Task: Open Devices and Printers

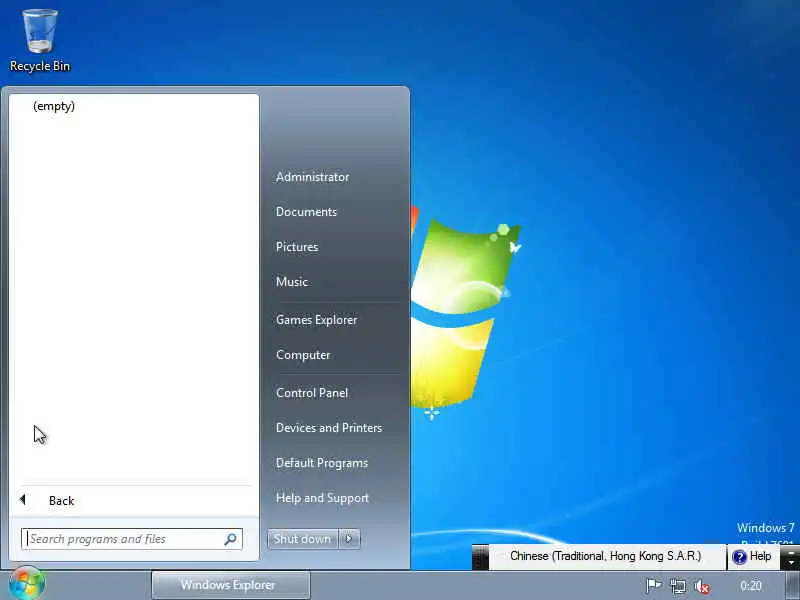Action: [329, 428]
